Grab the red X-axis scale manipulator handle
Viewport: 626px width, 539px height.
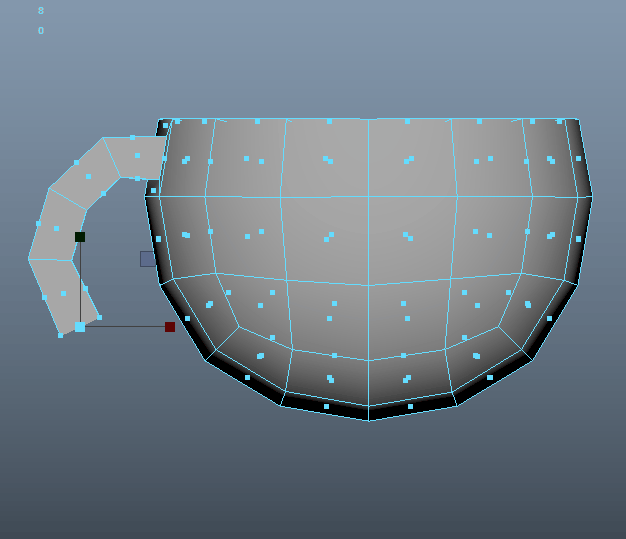[x=170, y=327]
